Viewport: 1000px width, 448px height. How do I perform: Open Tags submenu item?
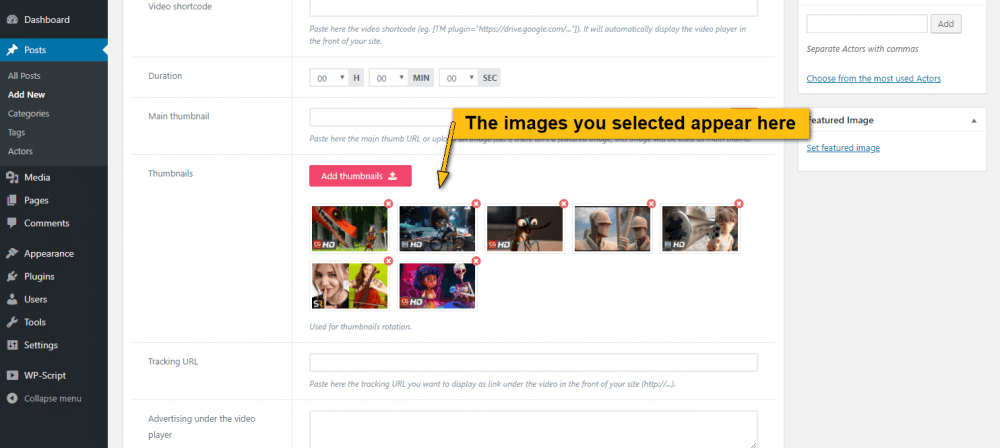tap(17, 133)
